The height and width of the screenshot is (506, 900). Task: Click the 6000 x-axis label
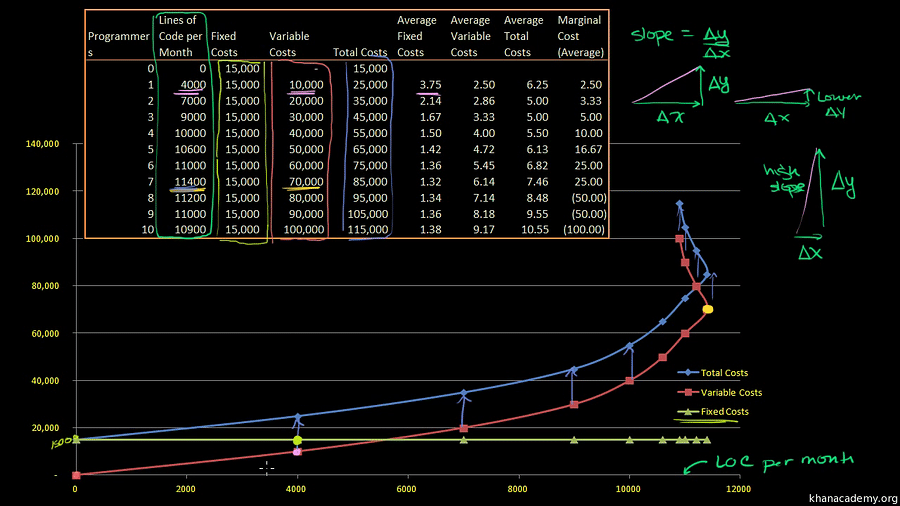(x=406, y=489)
